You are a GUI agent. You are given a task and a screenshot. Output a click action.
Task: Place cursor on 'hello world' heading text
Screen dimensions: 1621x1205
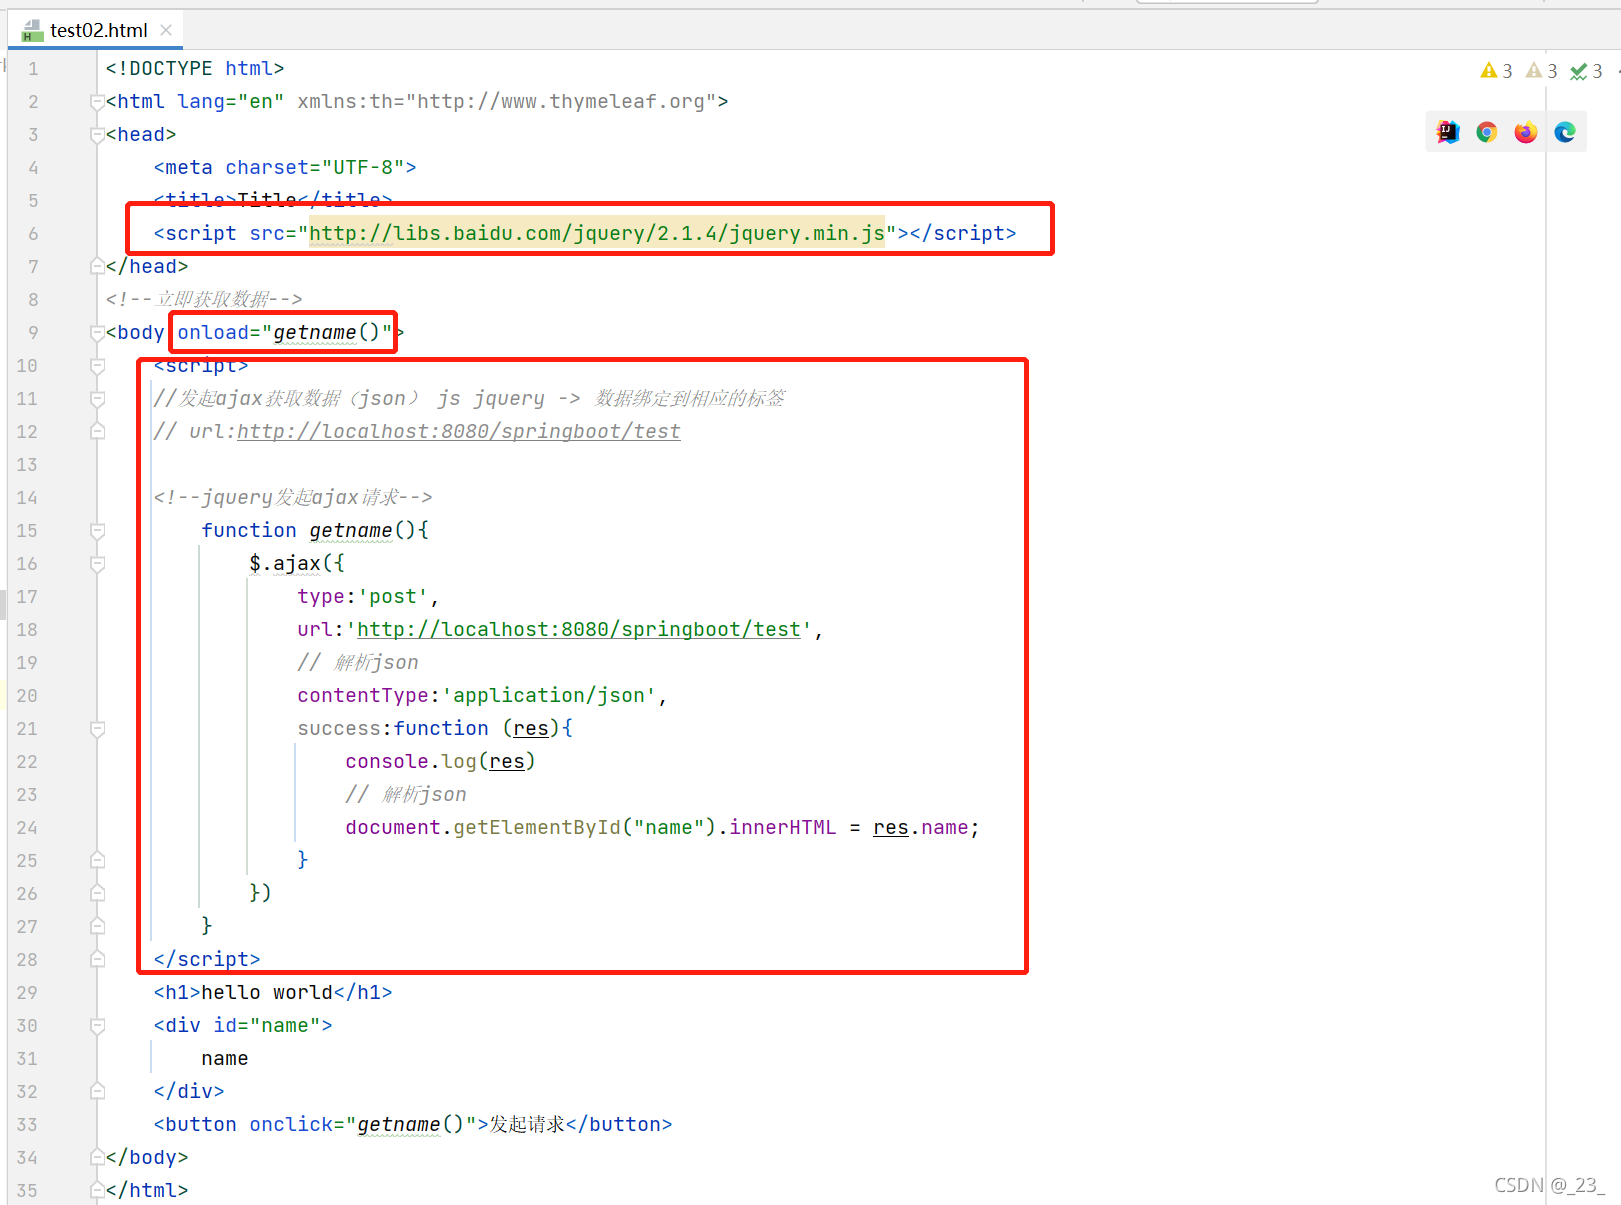[266, 992]
